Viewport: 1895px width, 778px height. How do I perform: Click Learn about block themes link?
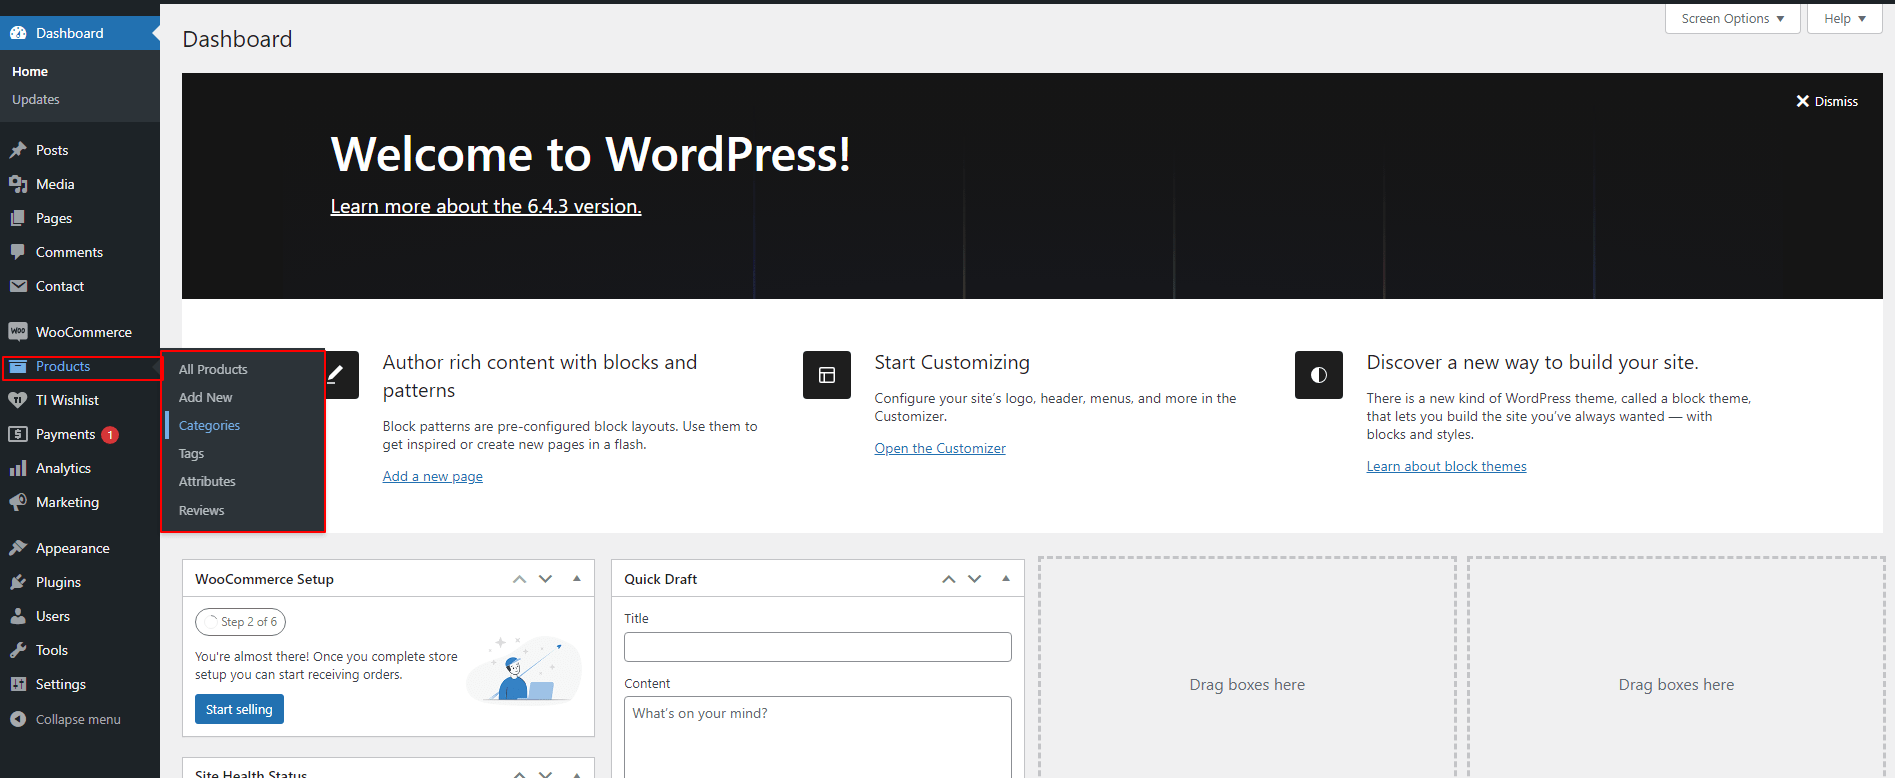point(1447,466)
